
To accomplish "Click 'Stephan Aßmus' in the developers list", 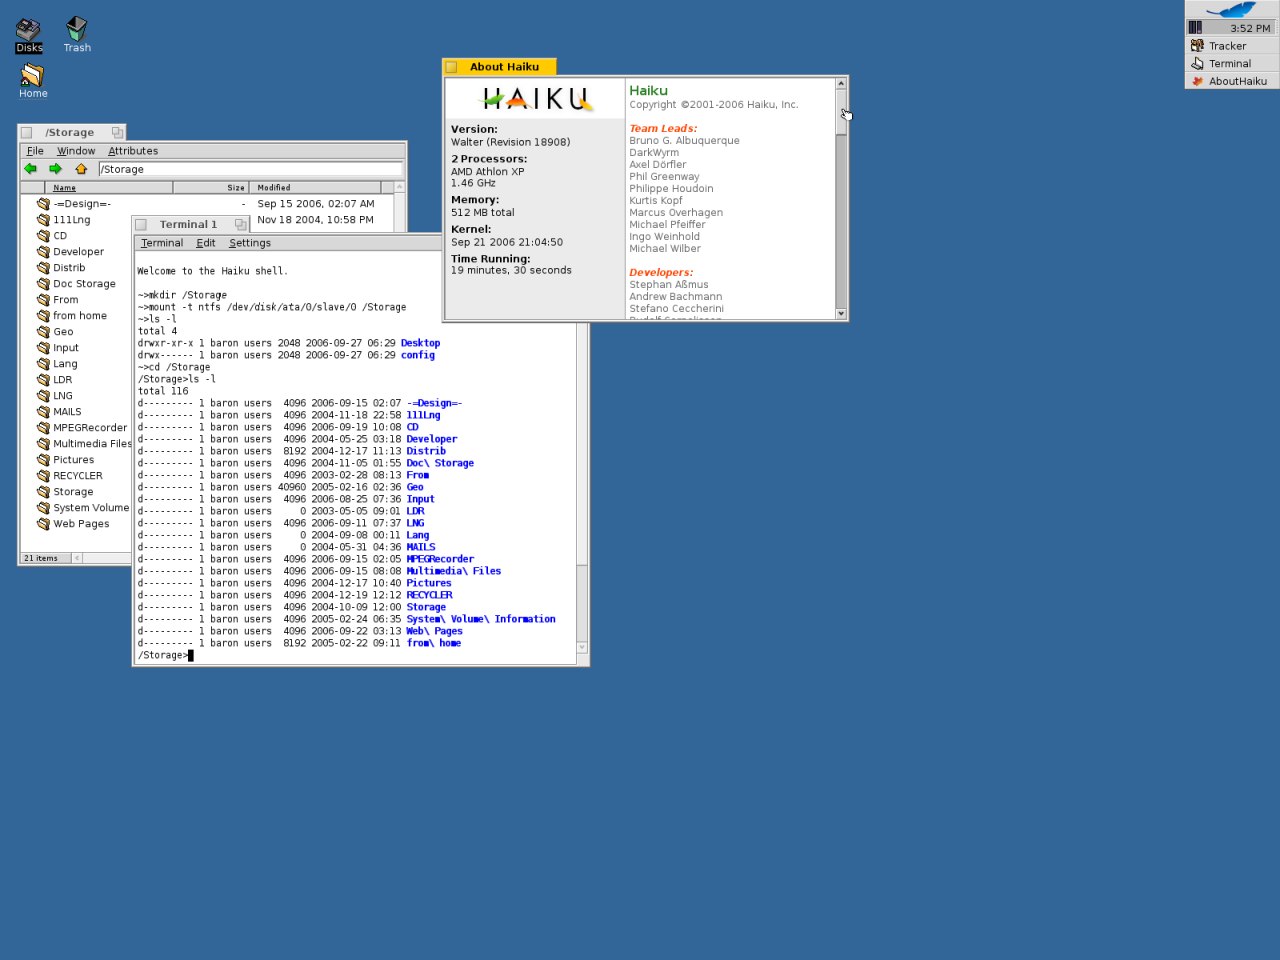I will click(668, 285).
